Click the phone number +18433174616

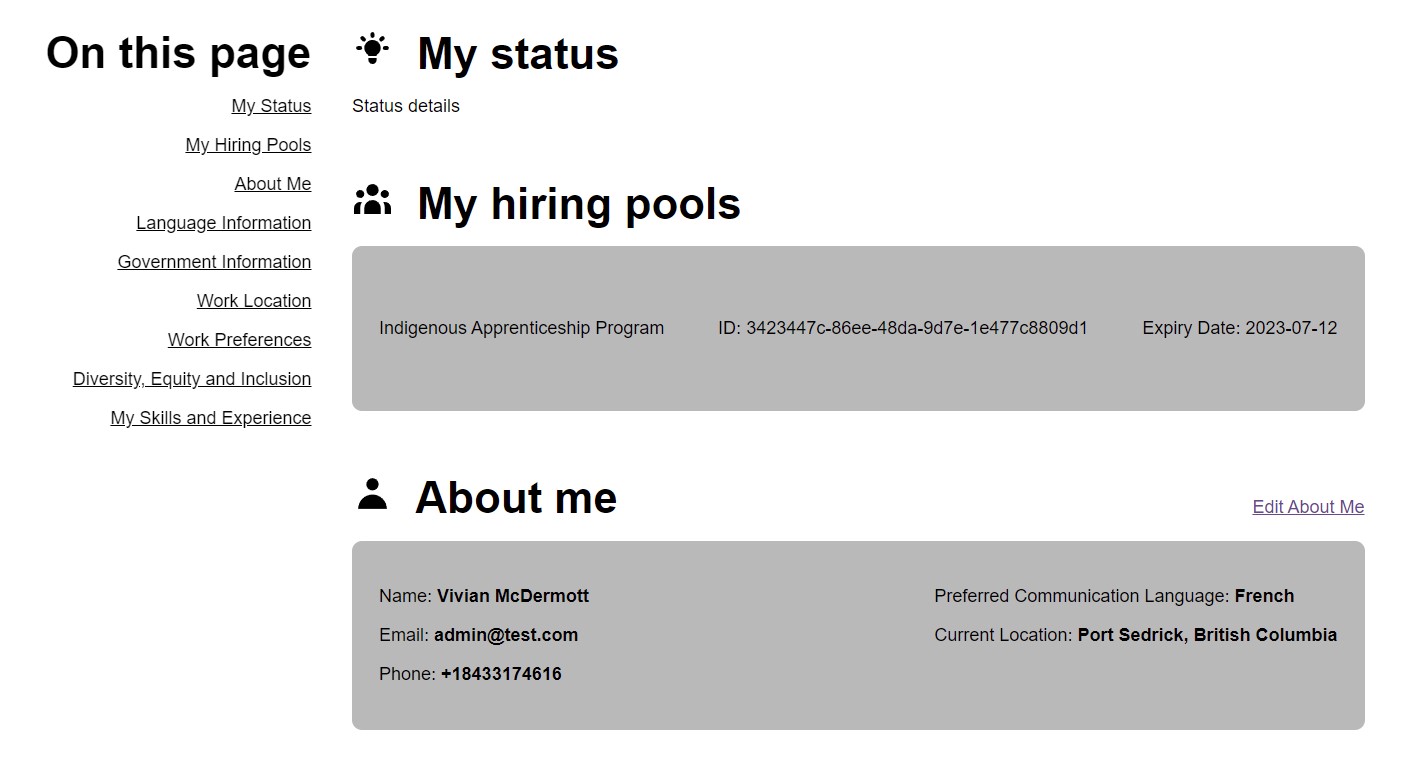point(501,674)
